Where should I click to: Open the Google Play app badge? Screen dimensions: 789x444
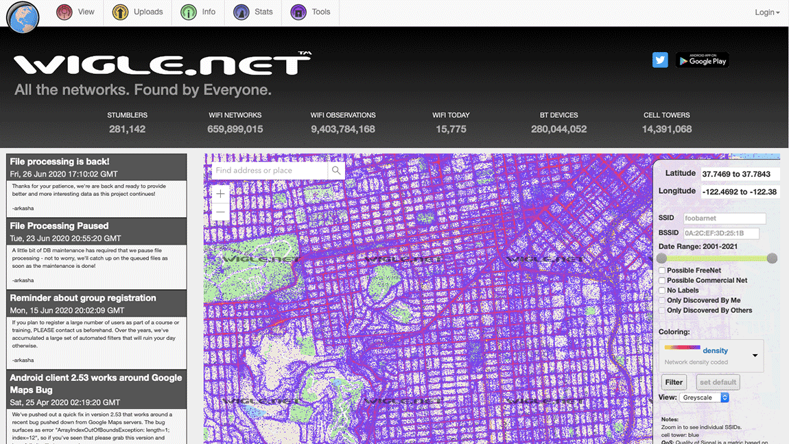(x=702, y=60)
